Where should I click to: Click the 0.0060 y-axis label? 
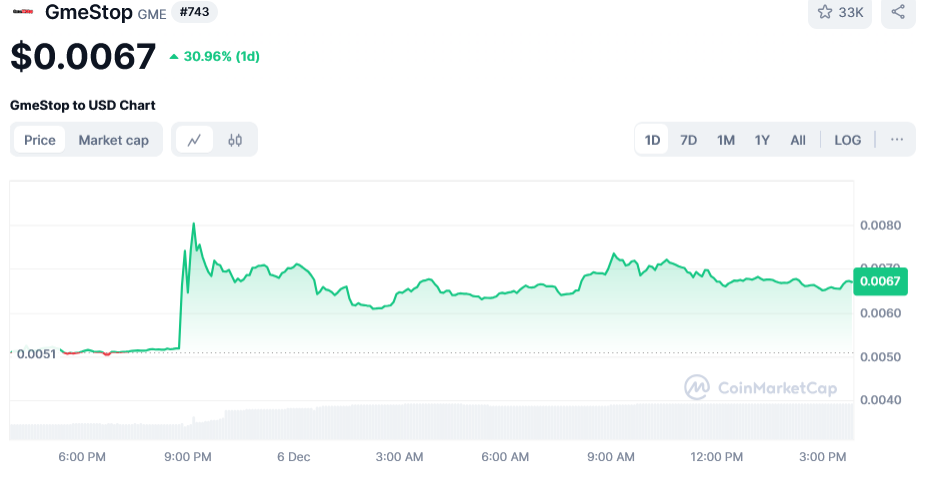pyautogui.click(x=881, y=313)
